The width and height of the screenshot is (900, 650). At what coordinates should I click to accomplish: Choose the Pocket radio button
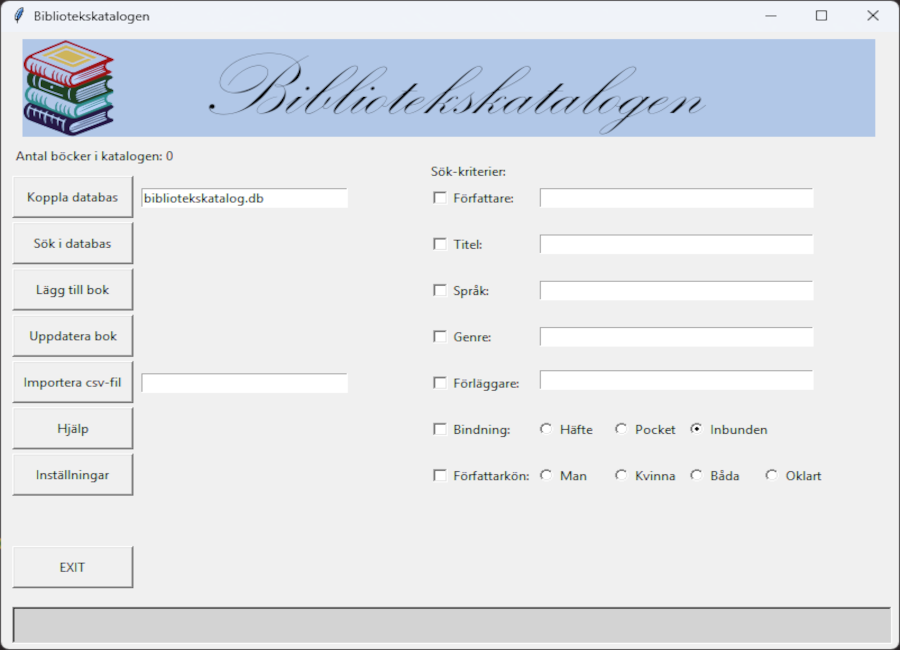pos(621,429)
